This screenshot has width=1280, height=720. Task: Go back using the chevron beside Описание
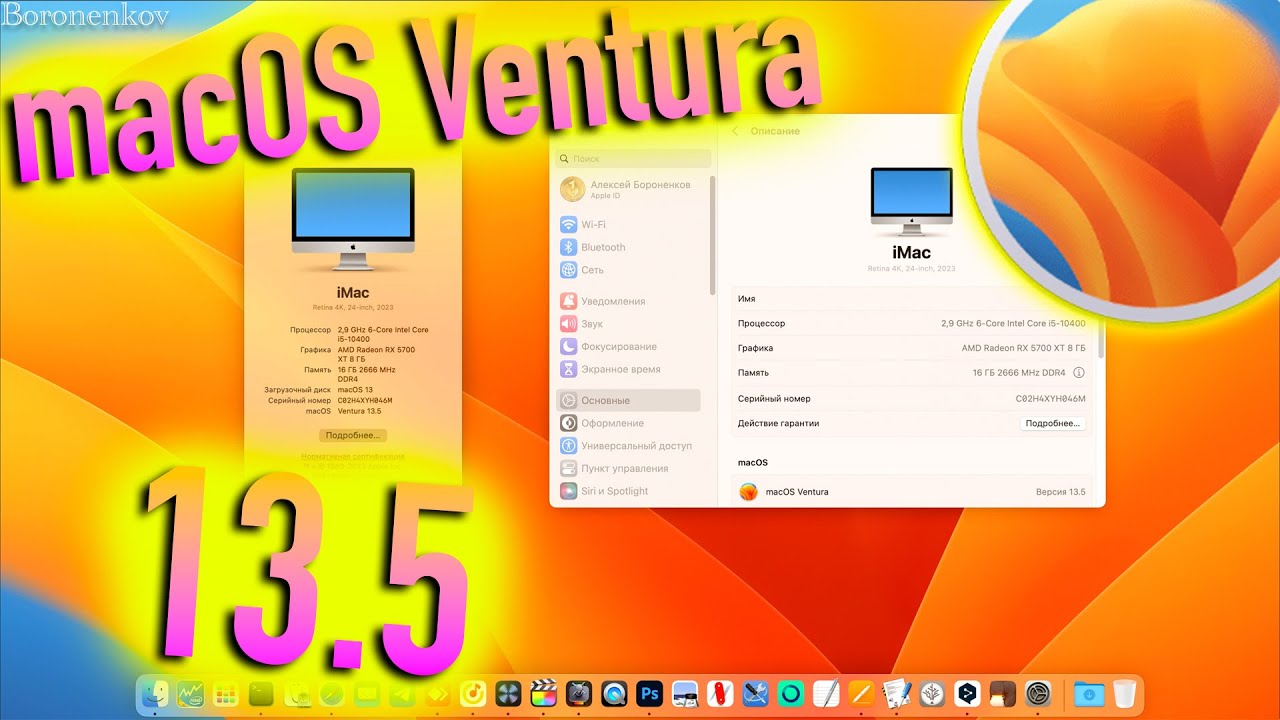[x=735, y=131]
